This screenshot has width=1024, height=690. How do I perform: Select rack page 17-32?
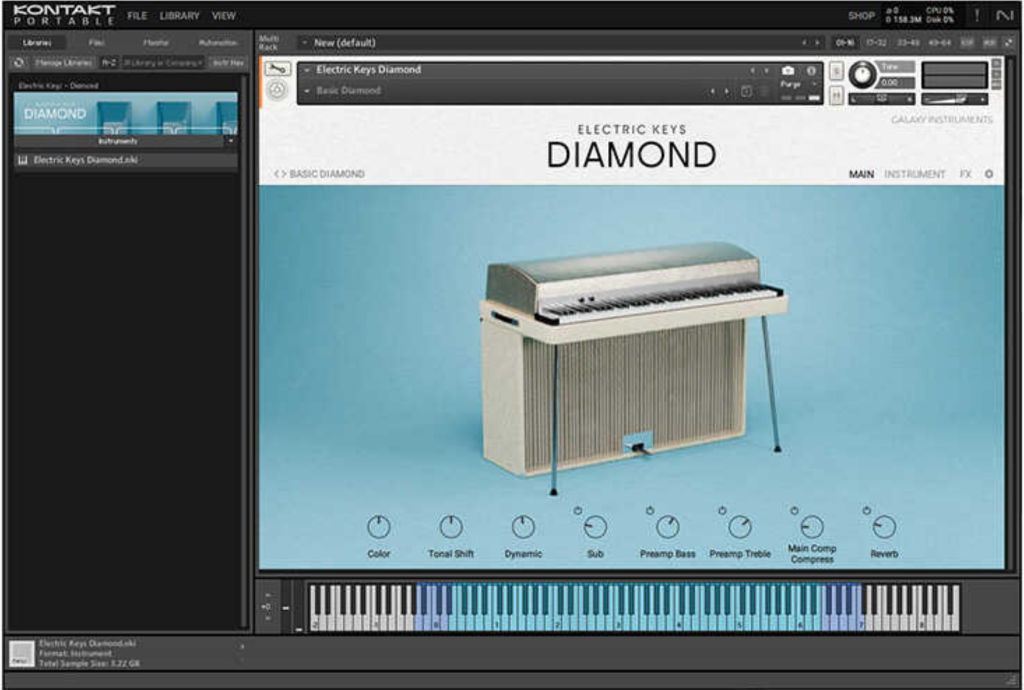[876, 42]
